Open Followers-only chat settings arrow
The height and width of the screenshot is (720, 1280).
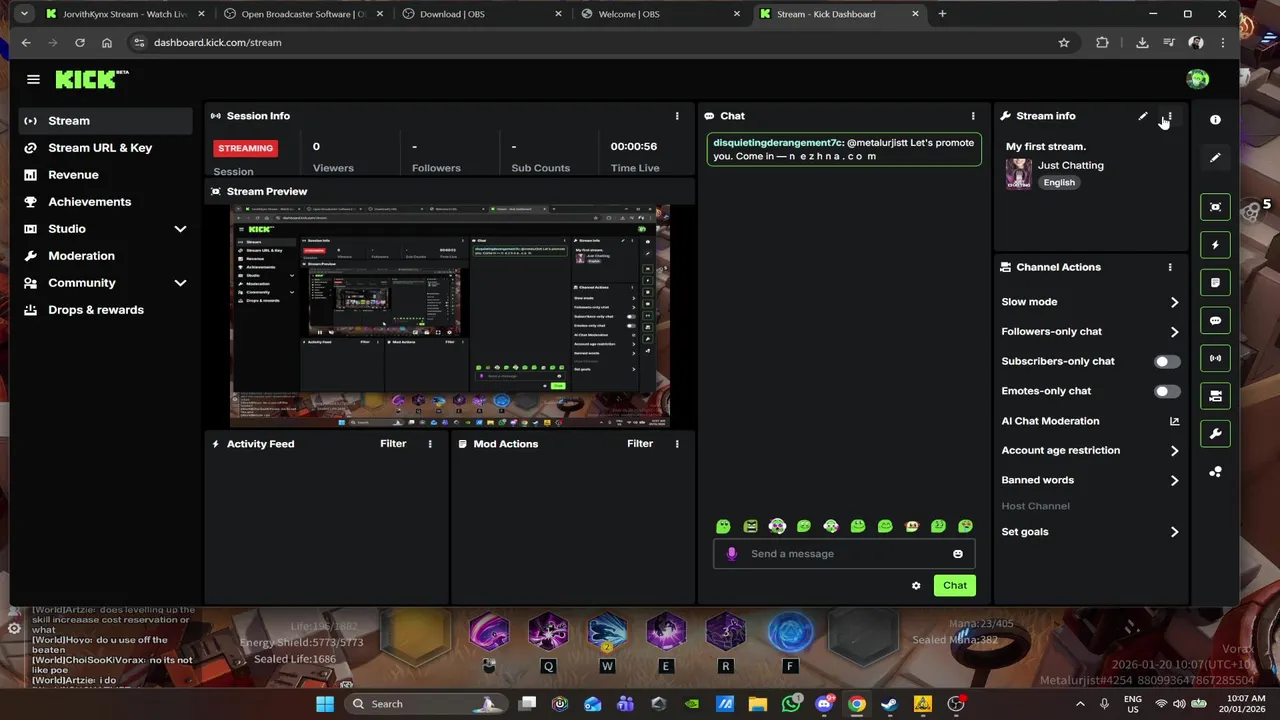[x=1174, y=332]
